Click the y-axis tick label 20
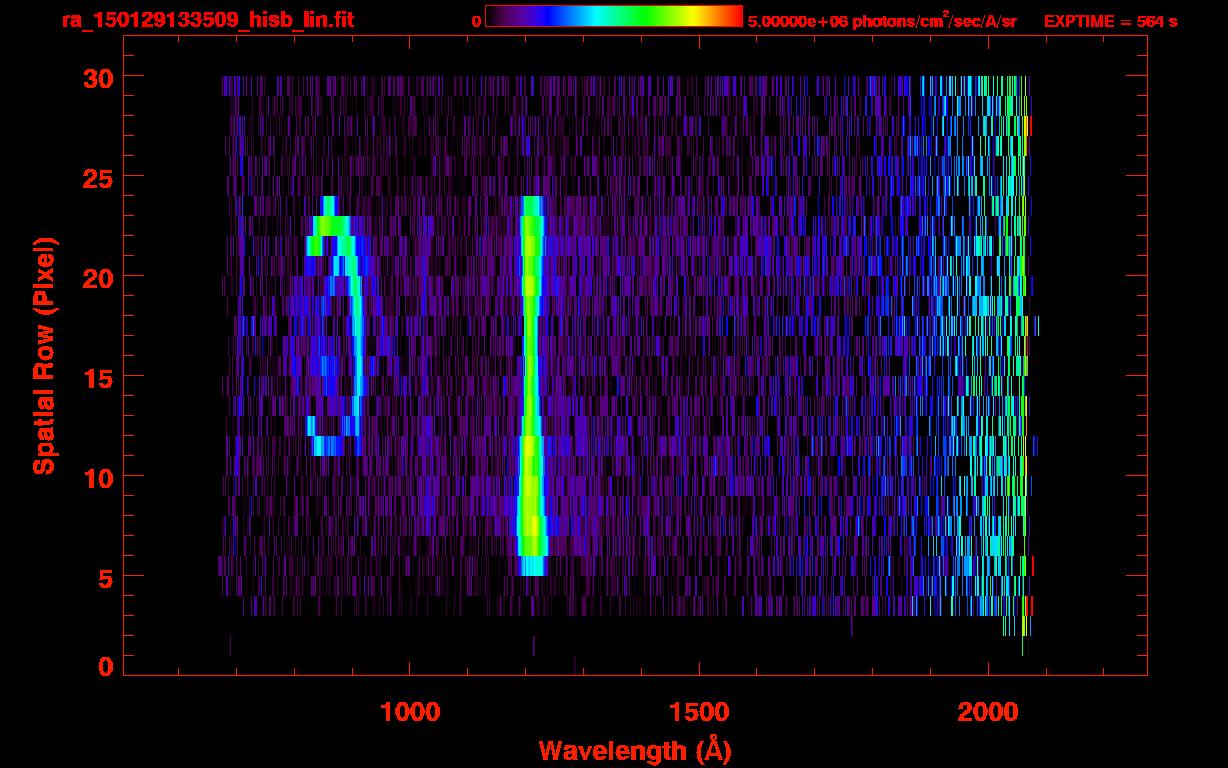This screenshot has width=1228, height=768. coord(96,277)
